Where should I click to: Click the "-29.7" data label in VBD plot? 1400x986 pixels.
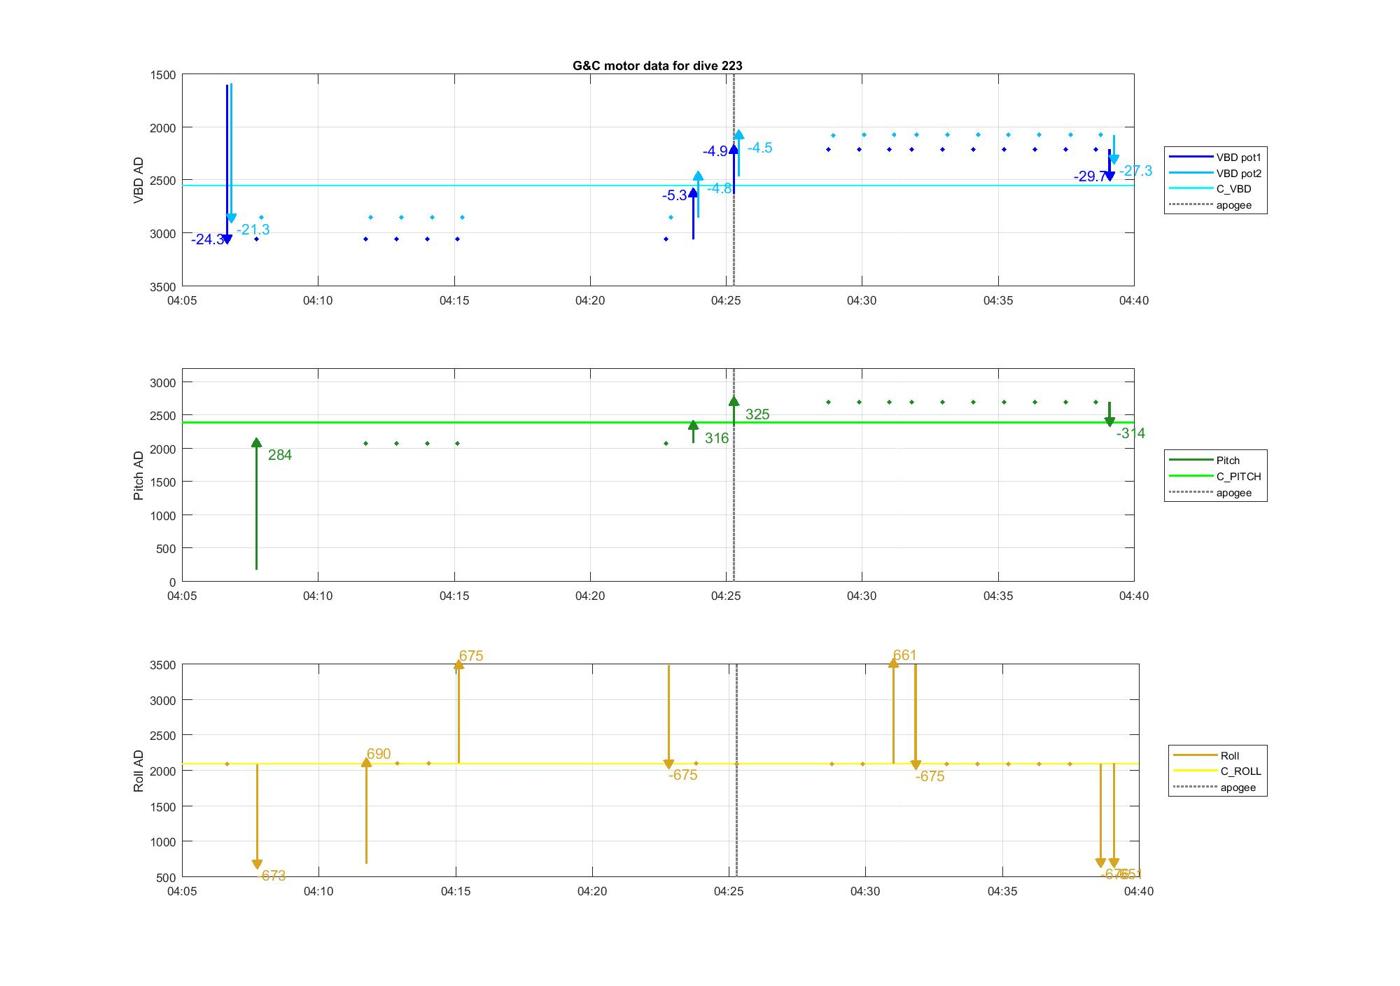click(1089, 177)
